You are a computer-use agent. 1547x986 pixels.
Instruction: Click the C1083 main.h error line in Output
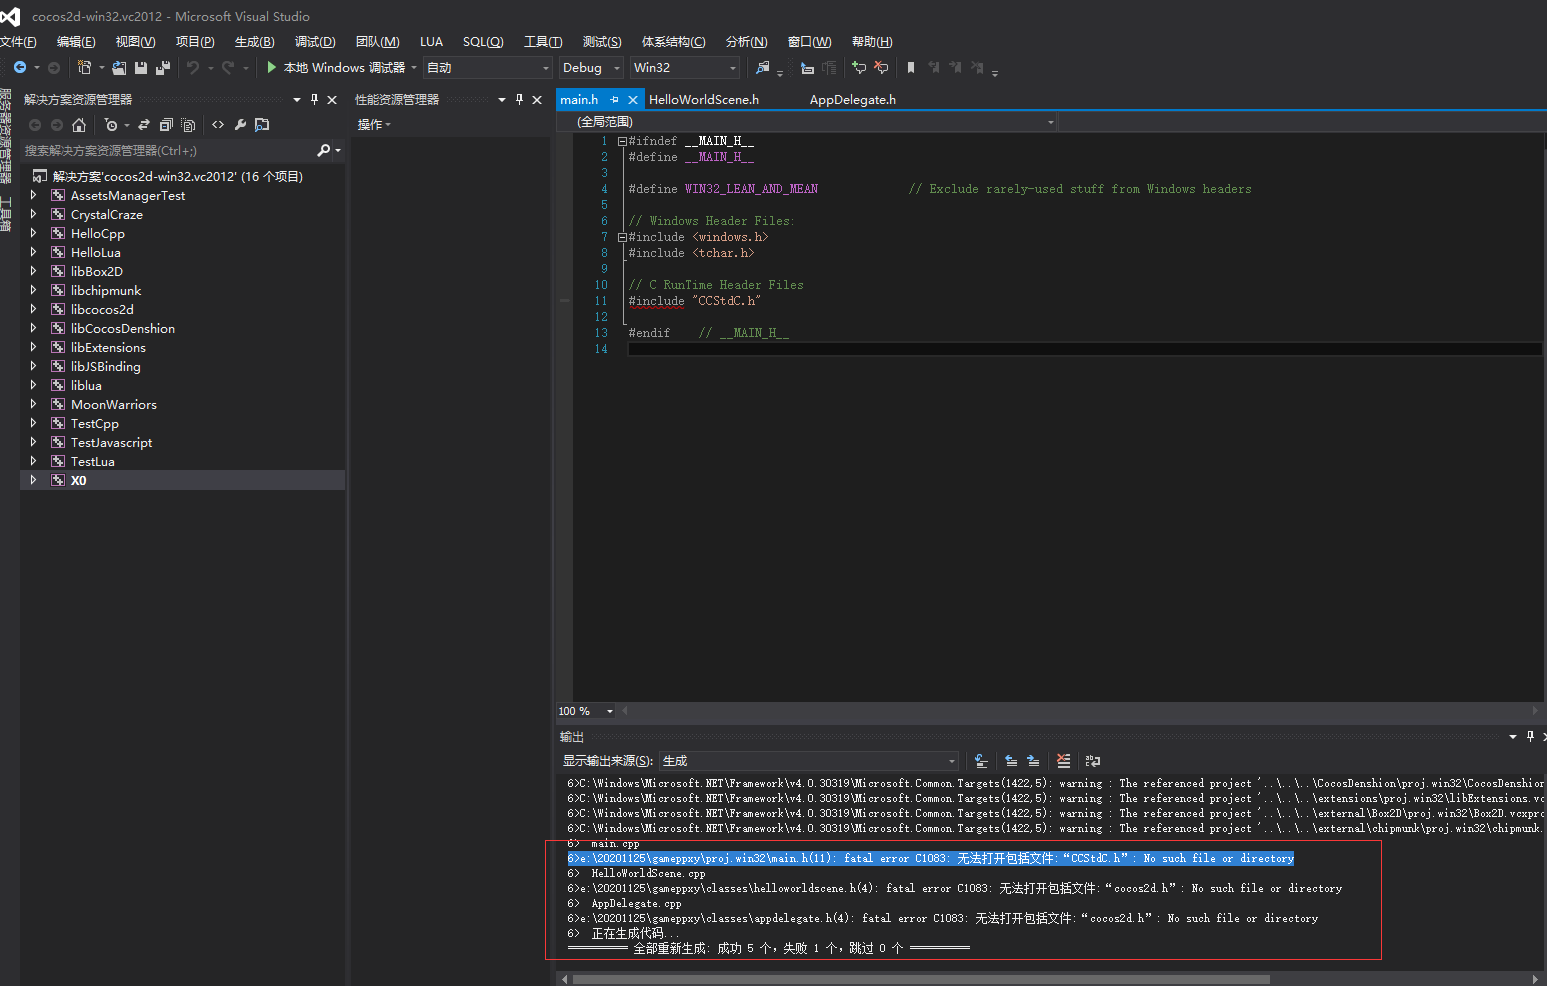[930, 859]
